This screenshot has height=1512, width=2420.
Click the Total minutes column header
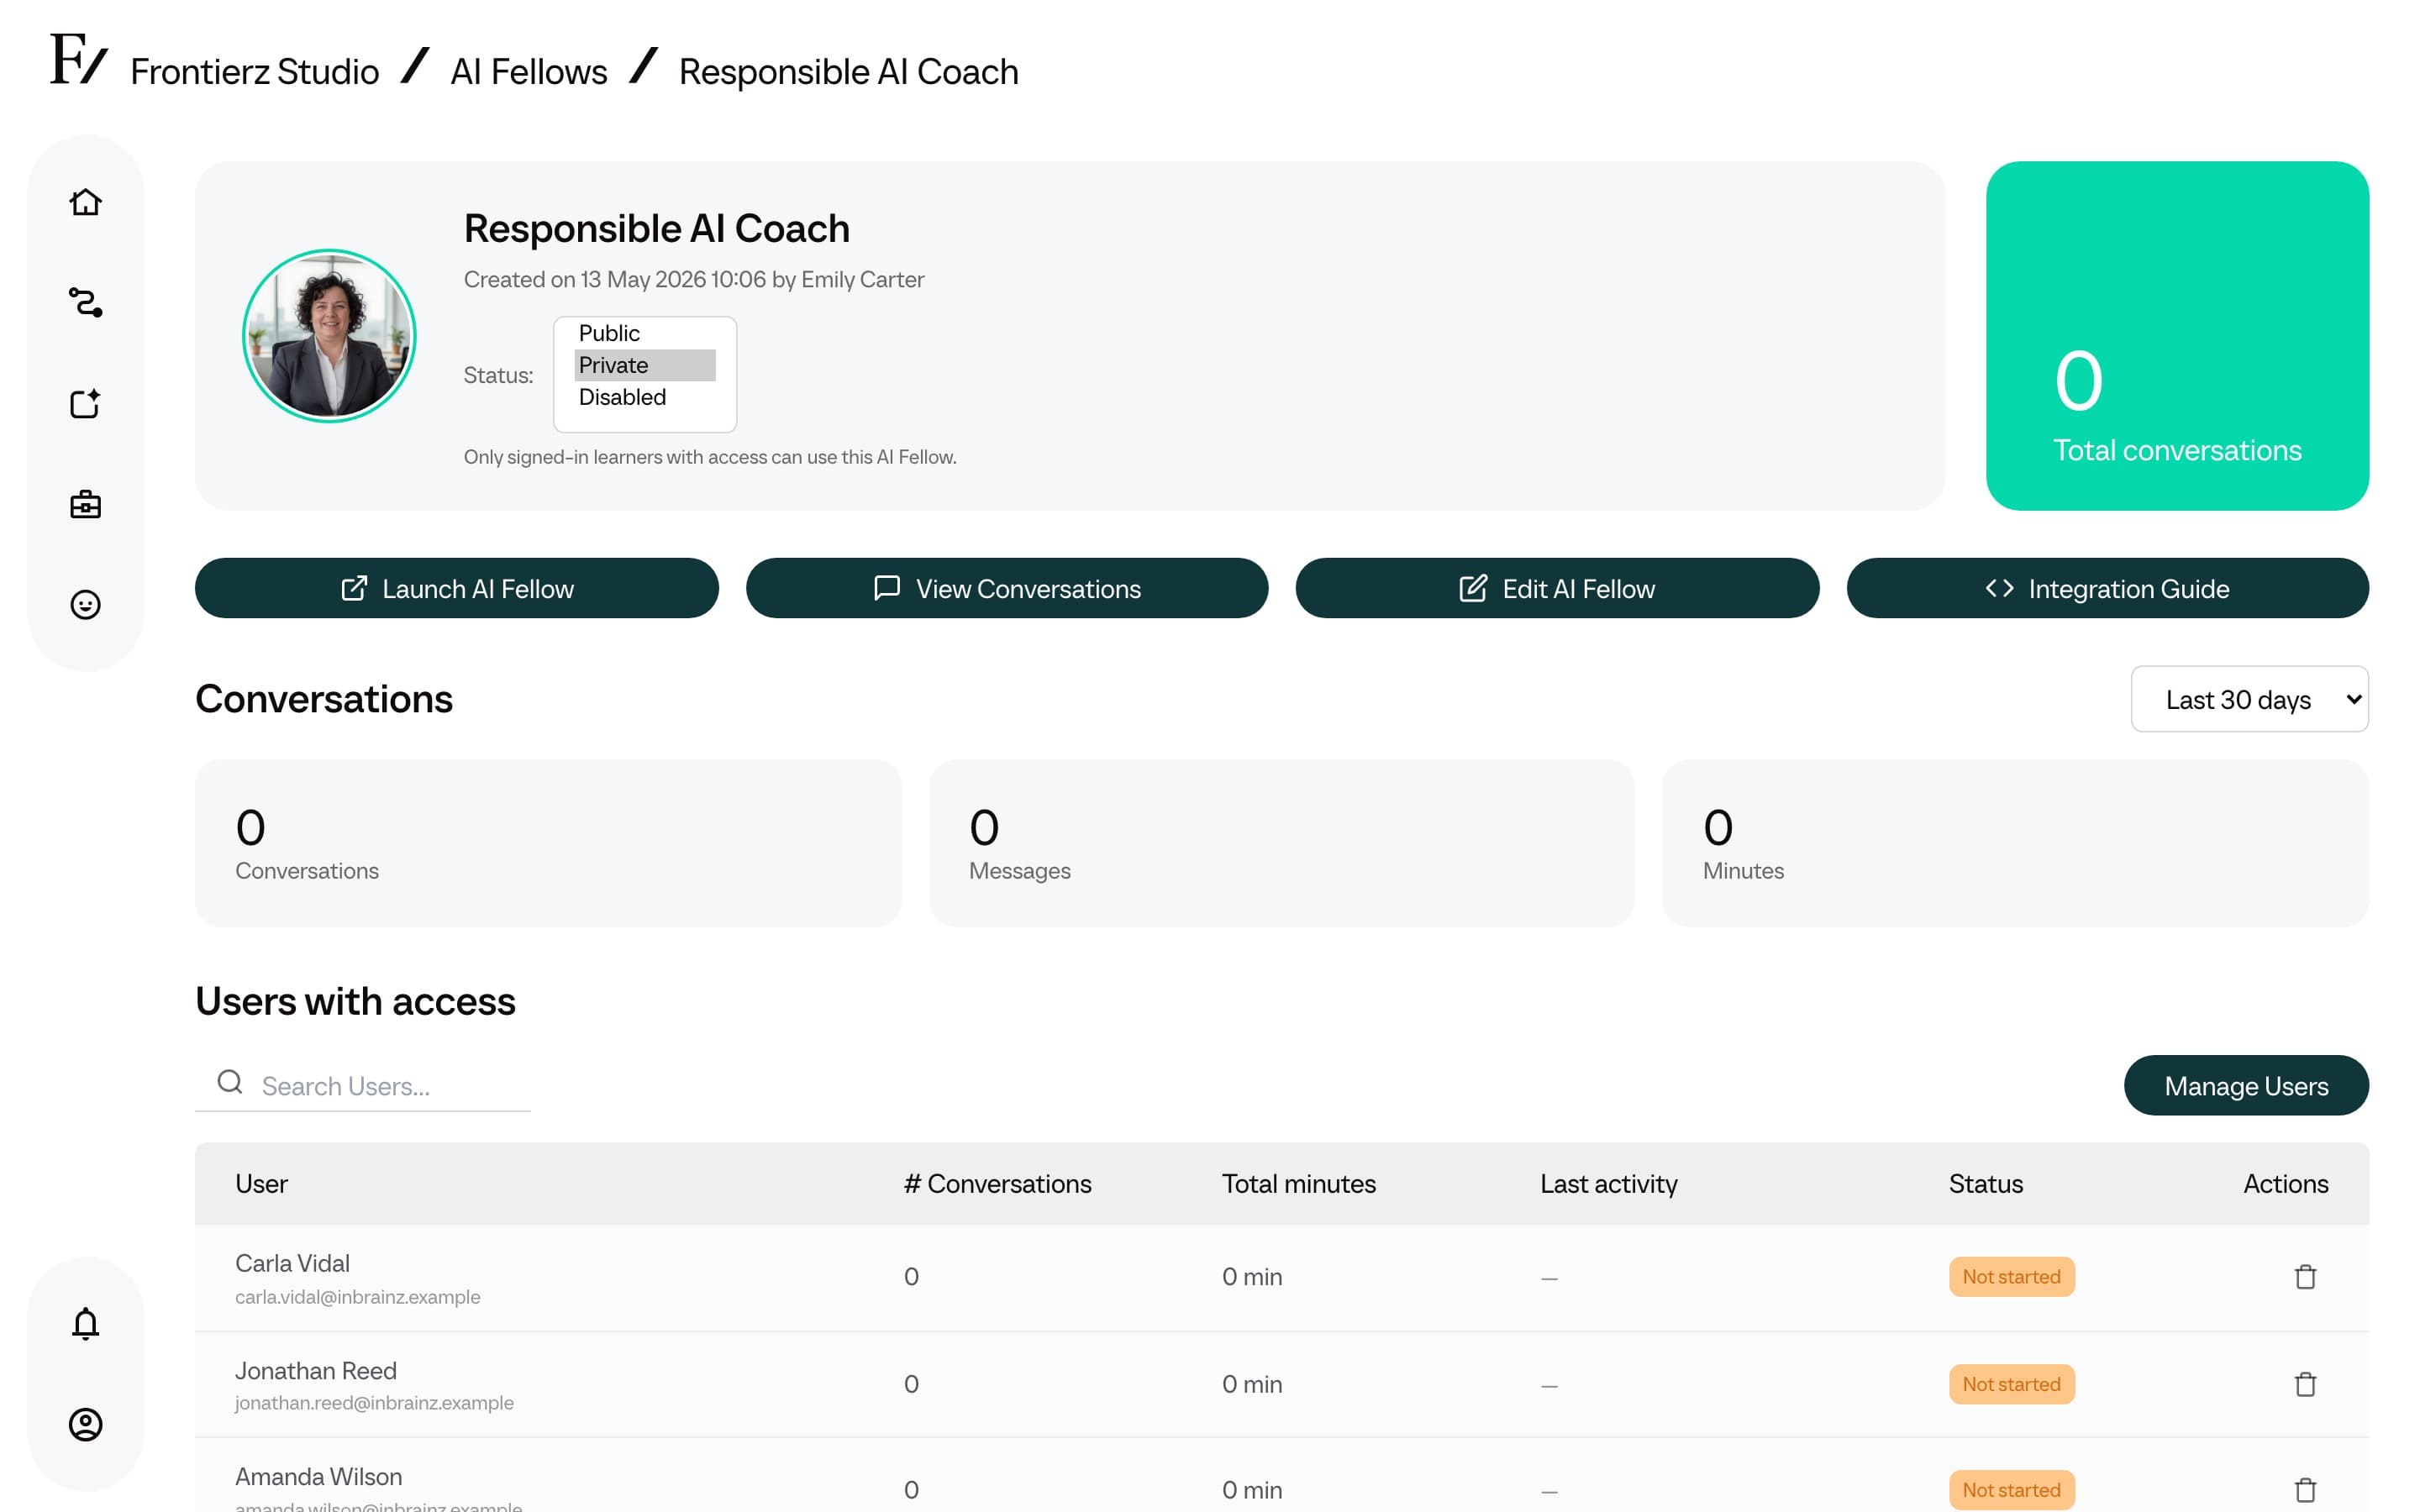point(1298,1184)
